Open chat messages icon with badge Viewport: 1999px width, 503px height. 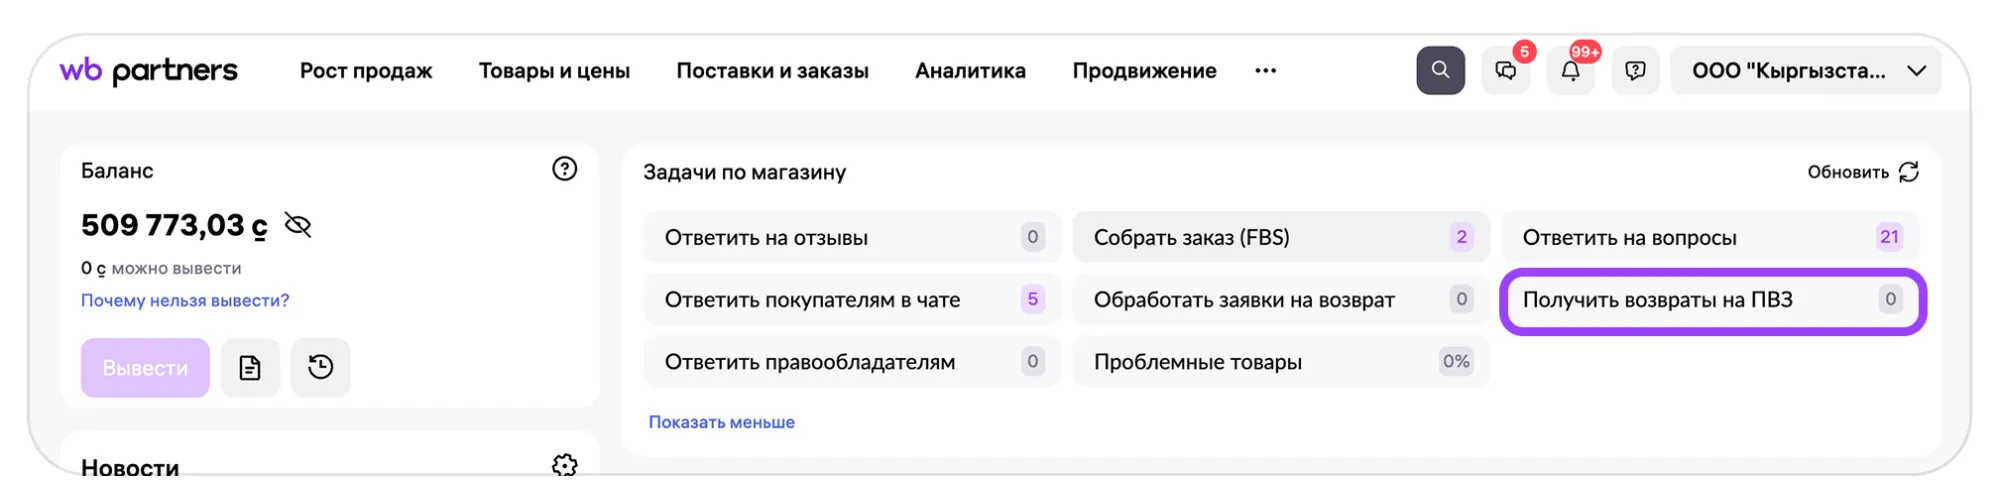1505,71
